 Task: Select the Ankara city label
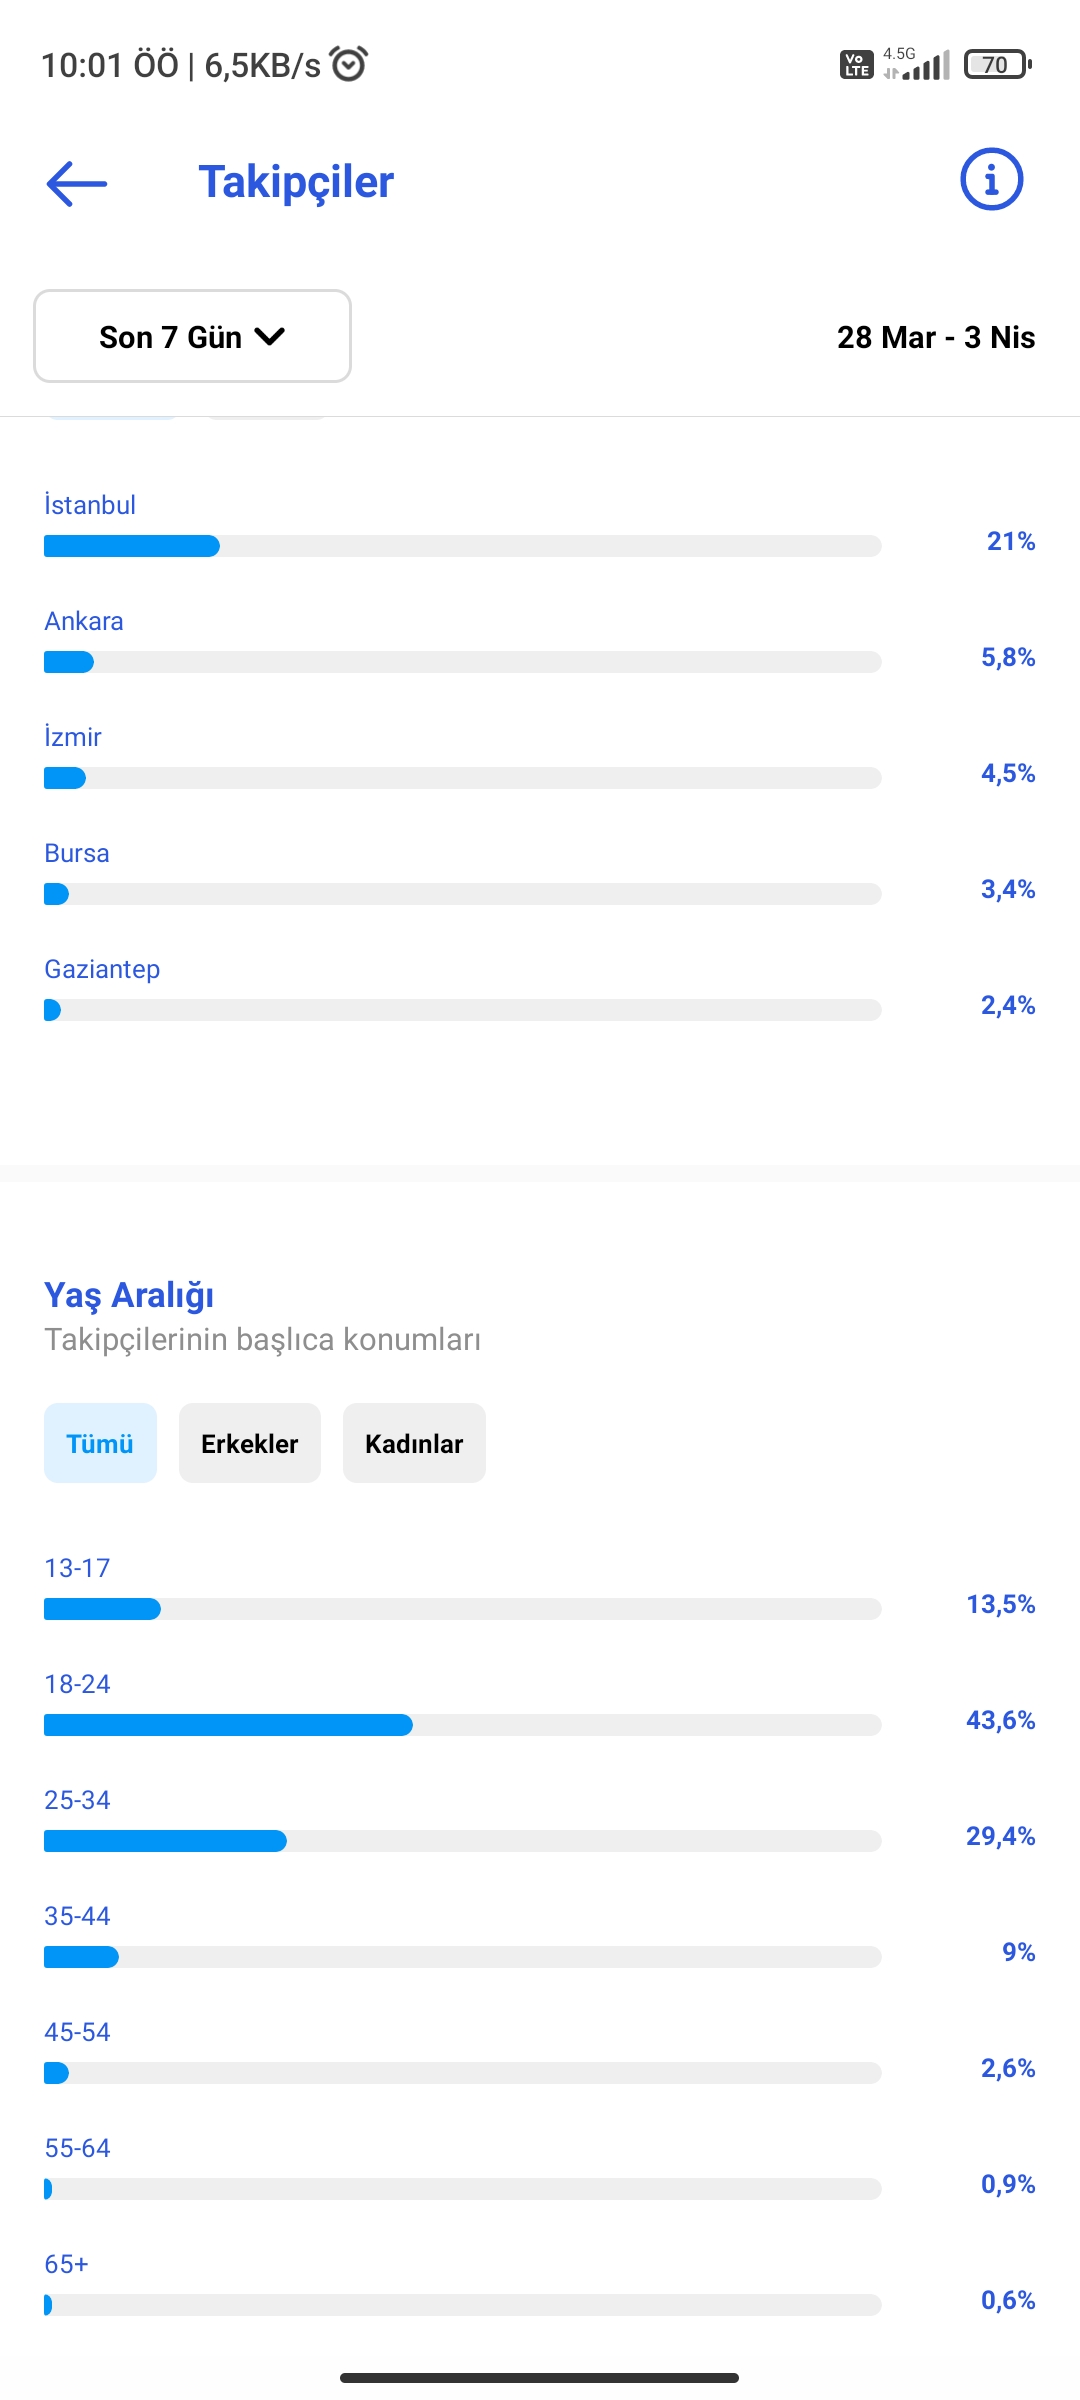tap(84, 621)
